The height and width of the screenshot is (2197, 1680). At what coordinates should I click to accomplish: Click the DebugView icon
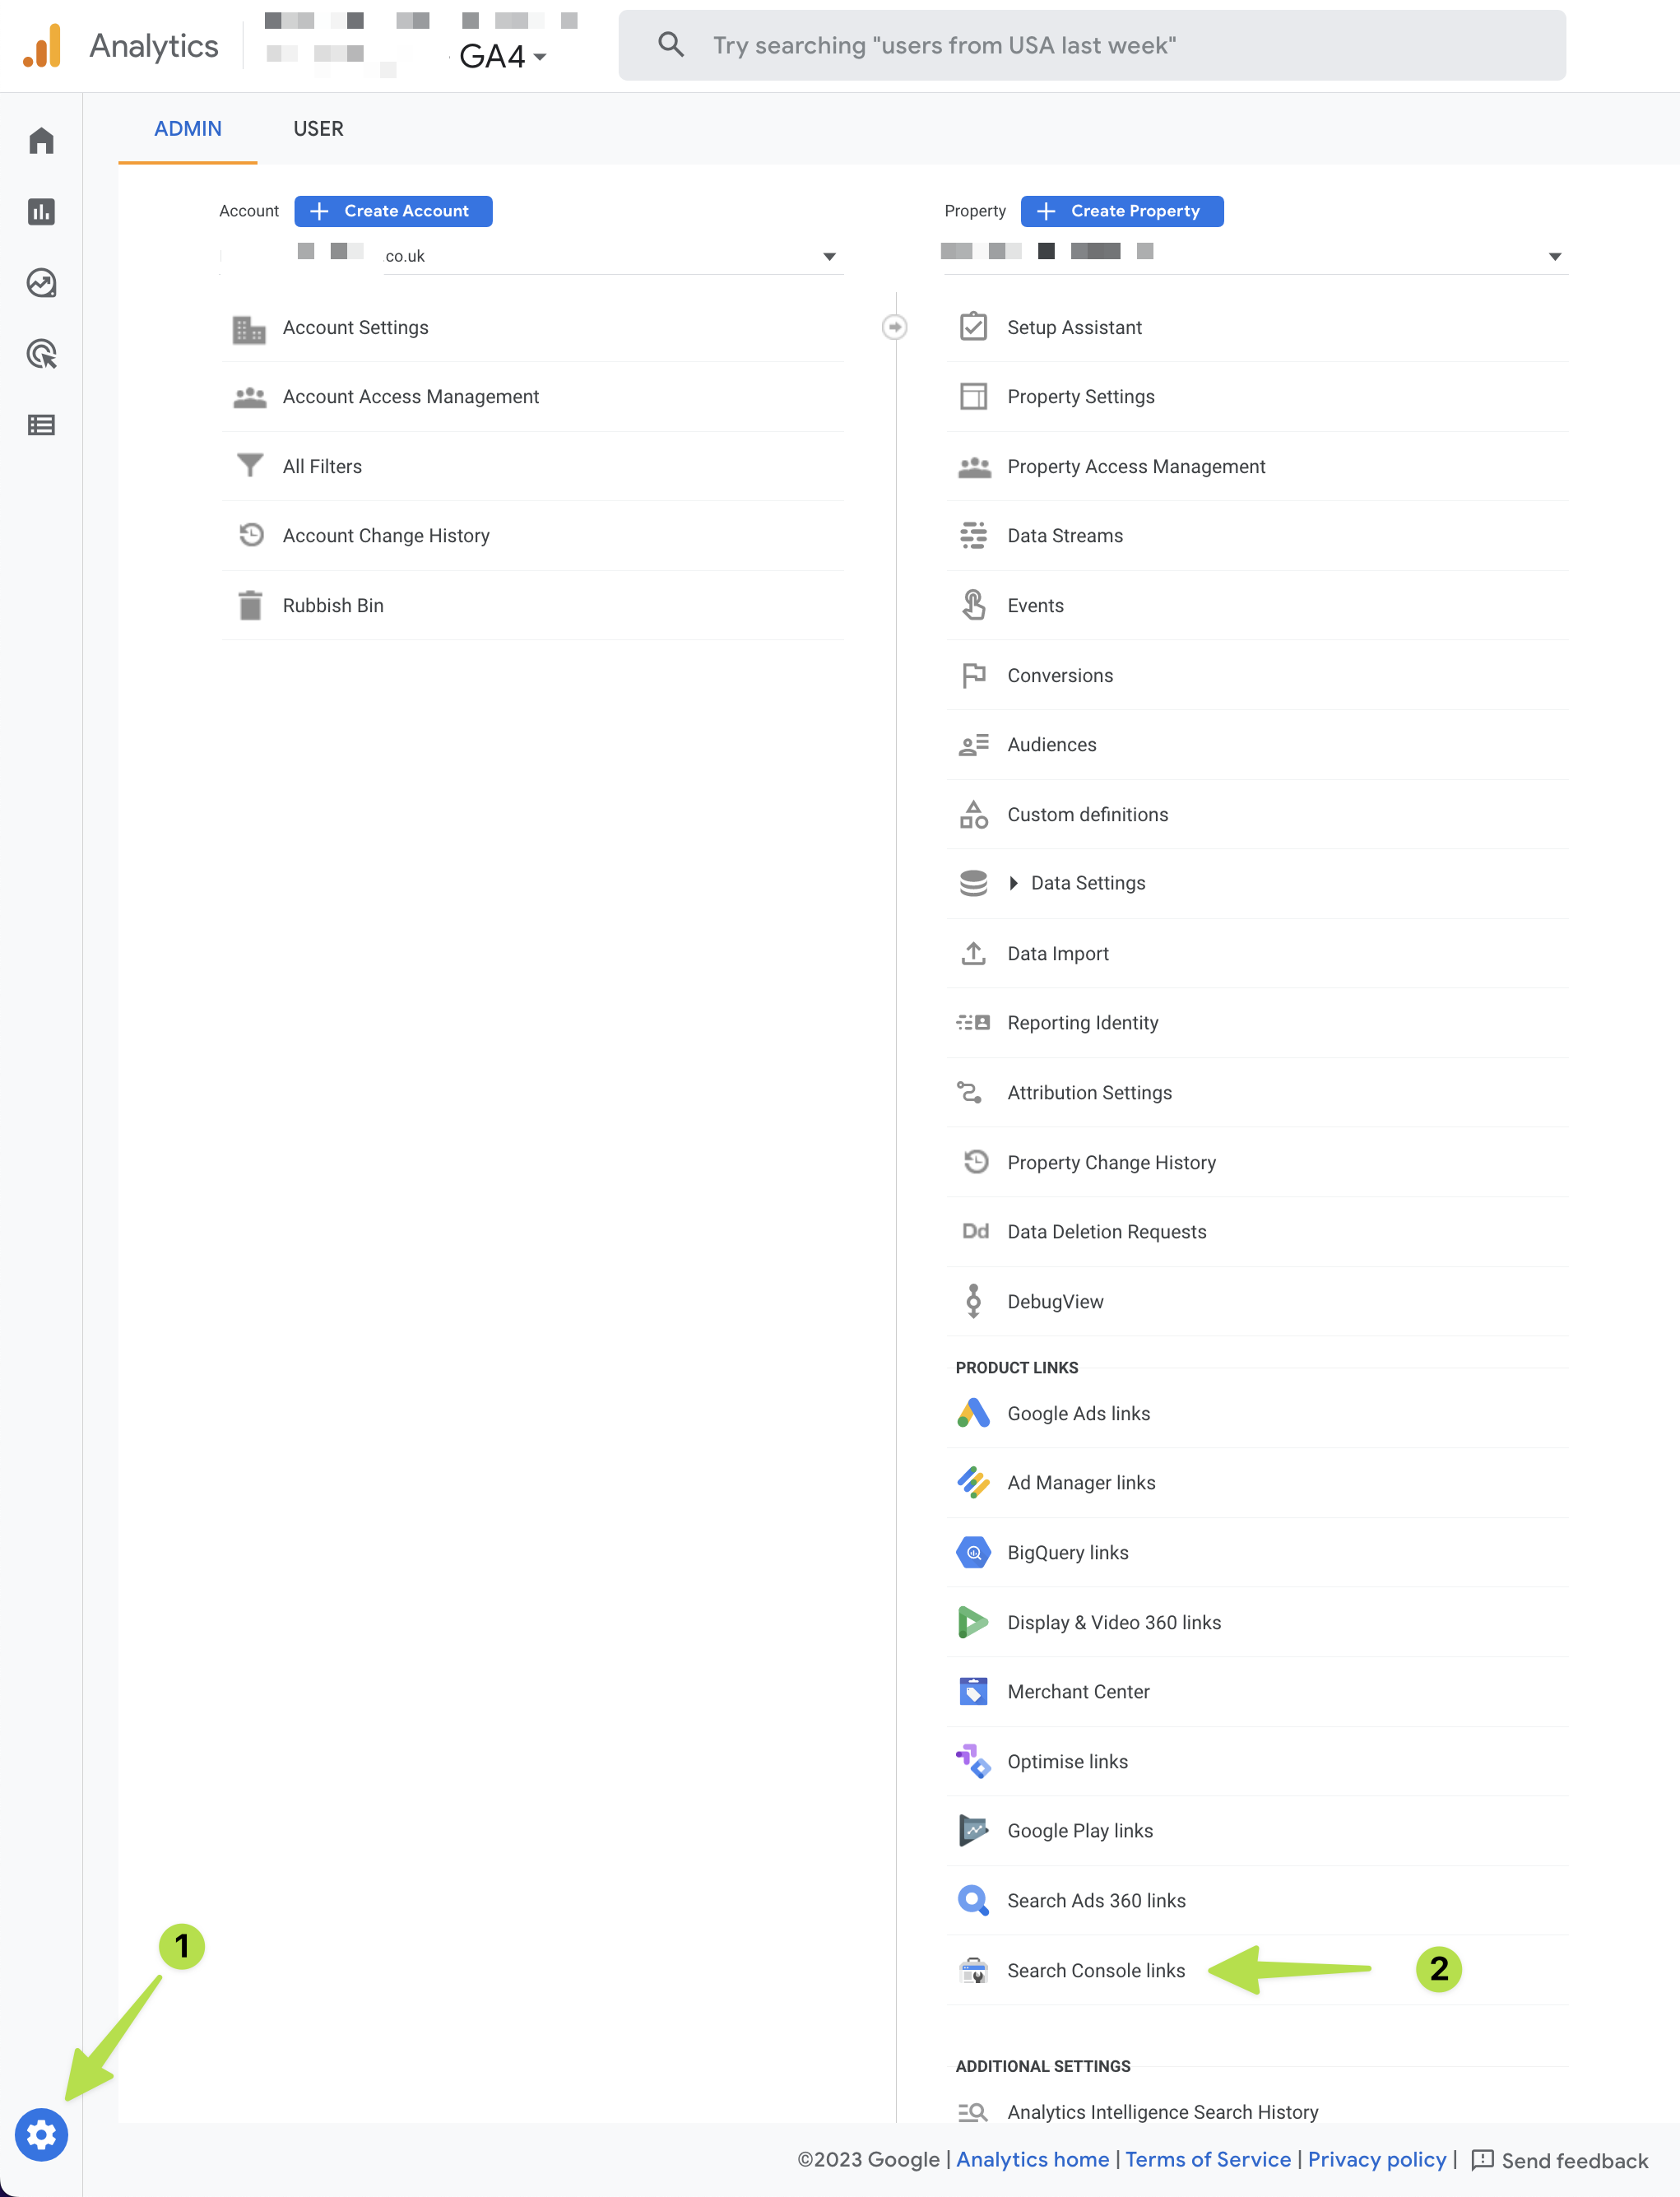[973, 1301]
